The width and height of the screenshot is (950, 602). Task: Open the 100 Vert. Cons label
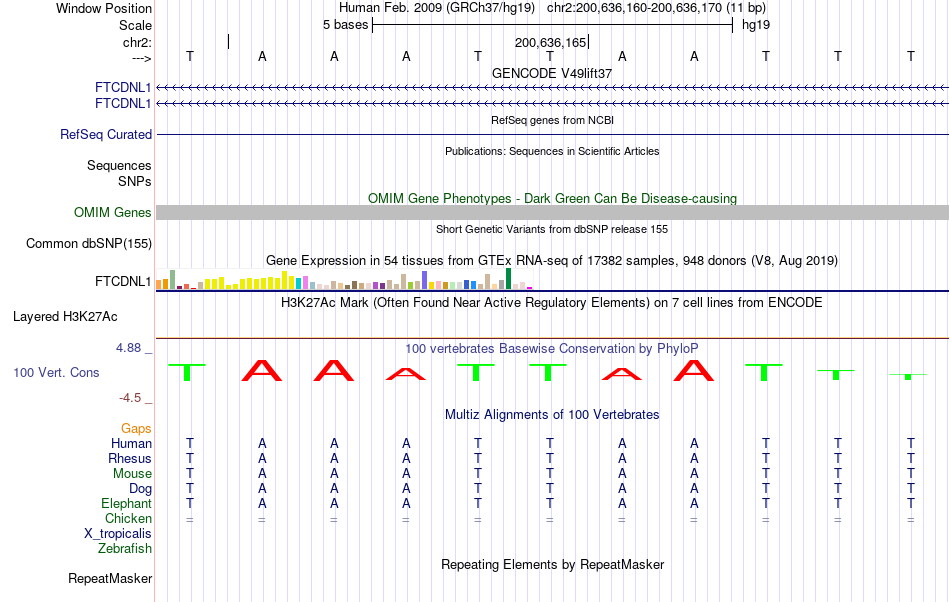tap(56, 372)
